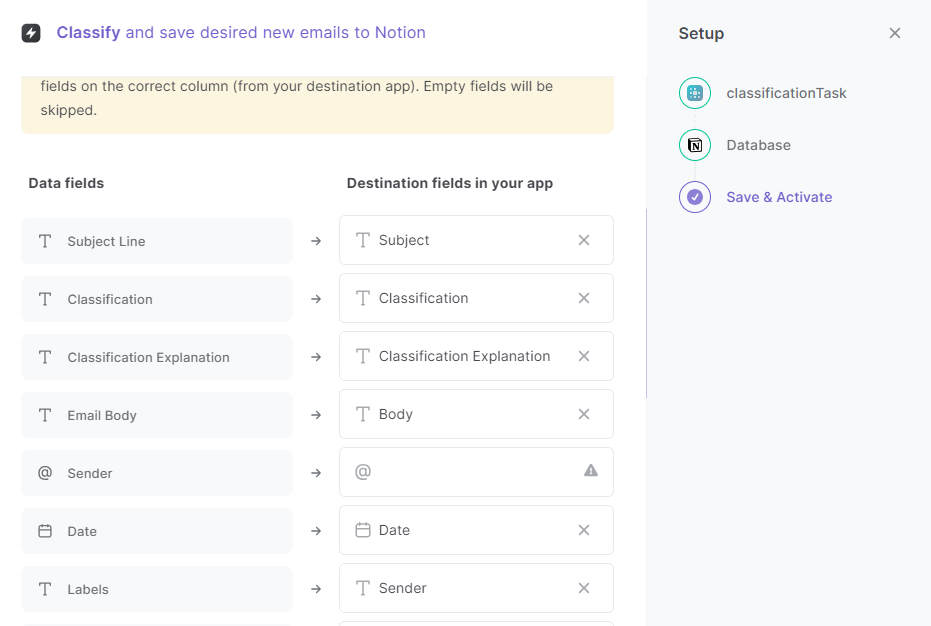Click the @ icon in the Sender data field
931x626 pixels.
[x=45, y=473]
